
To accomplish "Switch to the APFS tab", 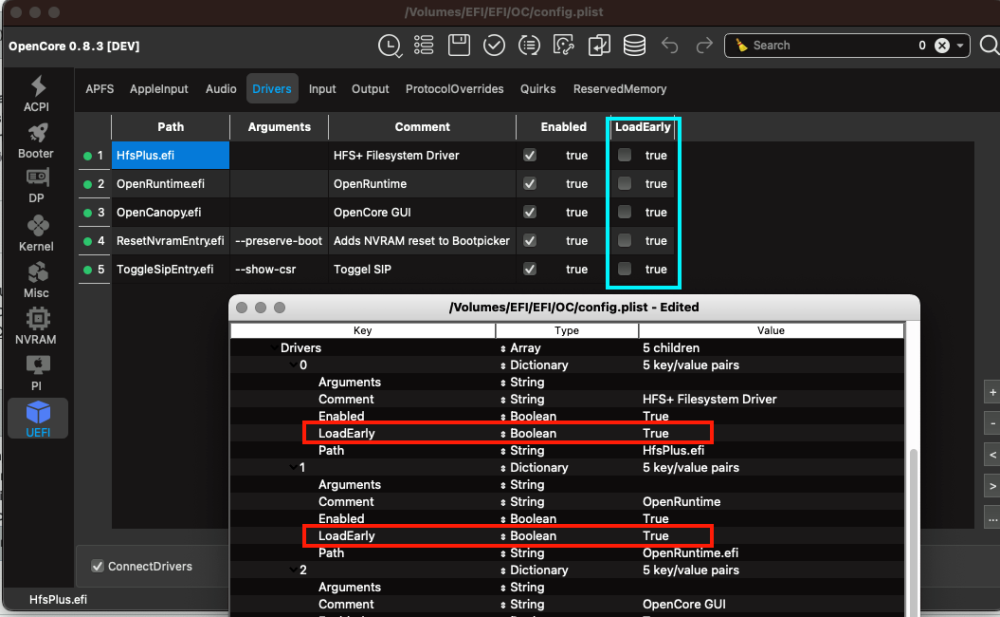I will 99,89.
